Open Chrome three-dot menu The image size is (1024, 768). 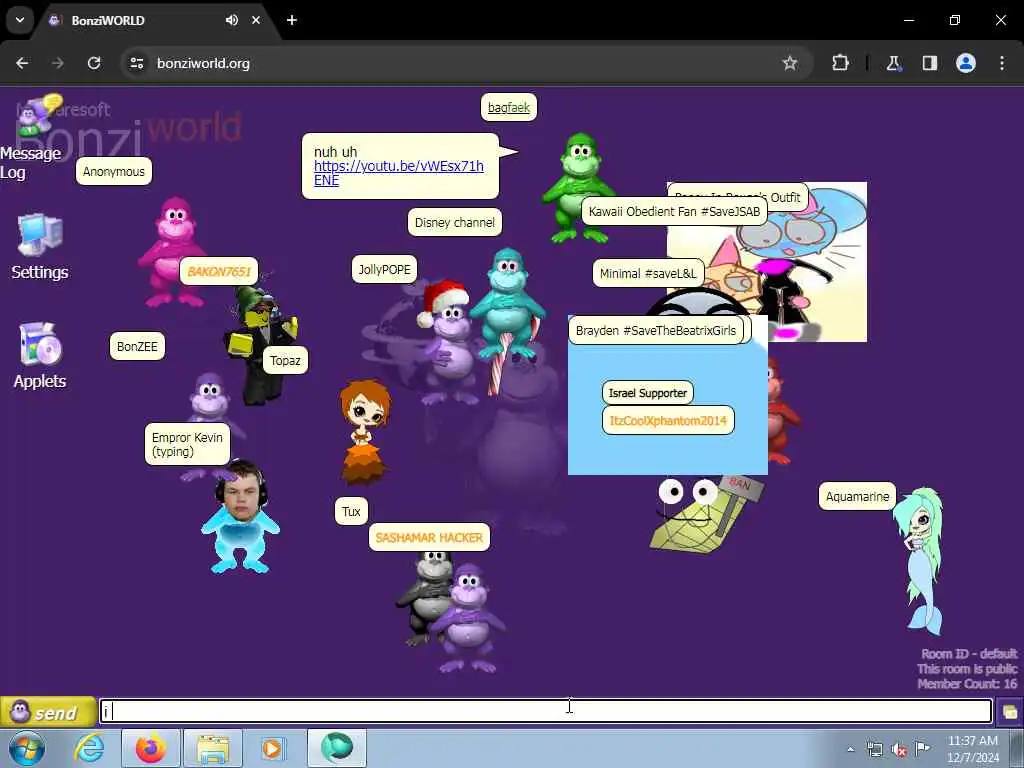pos(1002,63)
